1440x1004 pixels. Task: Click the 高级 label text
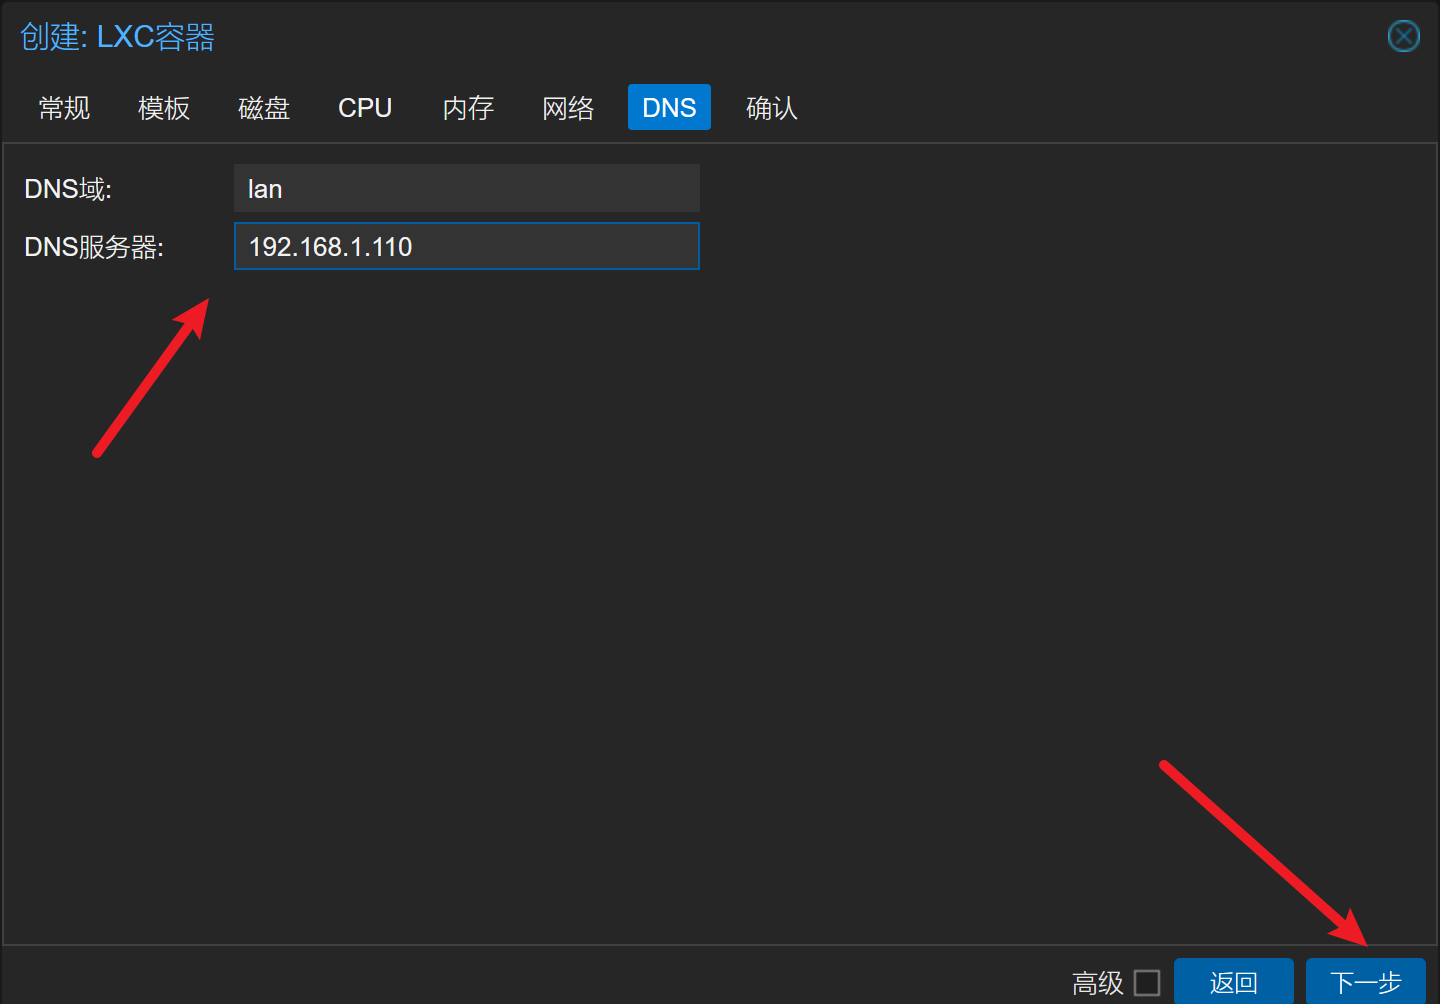pos(1098,983)
